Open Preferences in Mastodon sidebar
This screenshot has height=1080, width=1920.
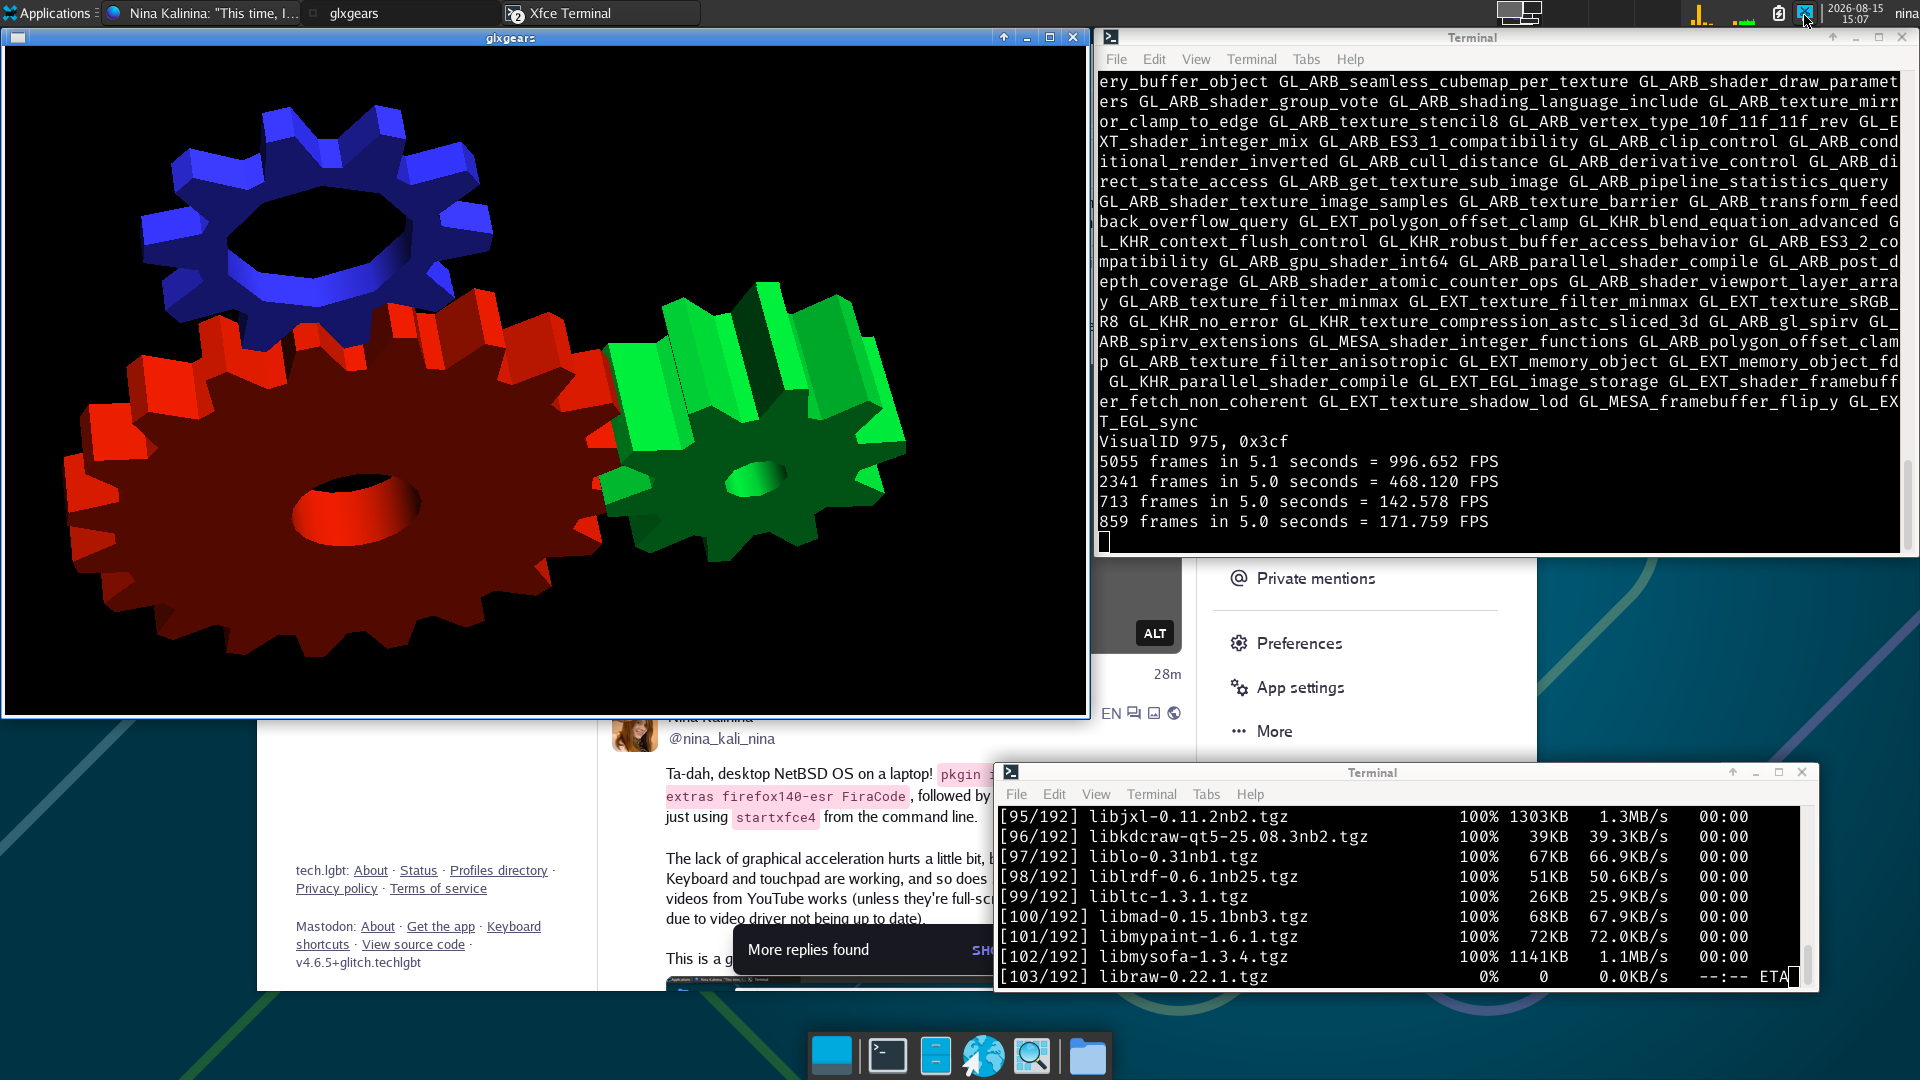tap(1286, 643)
